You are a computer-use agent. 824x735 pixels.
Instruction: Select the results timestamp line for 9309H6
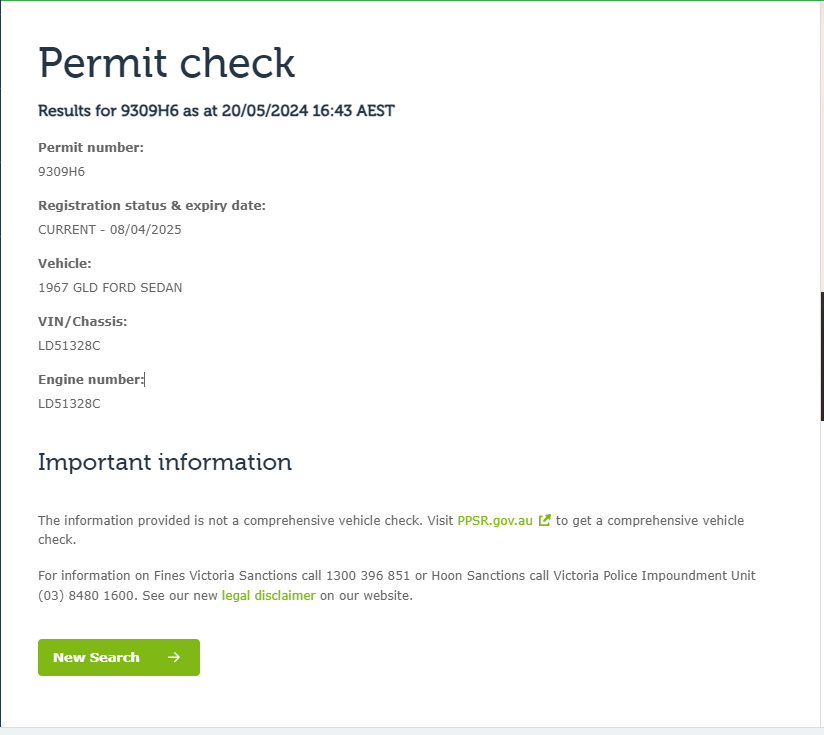(x=216, y=111)
